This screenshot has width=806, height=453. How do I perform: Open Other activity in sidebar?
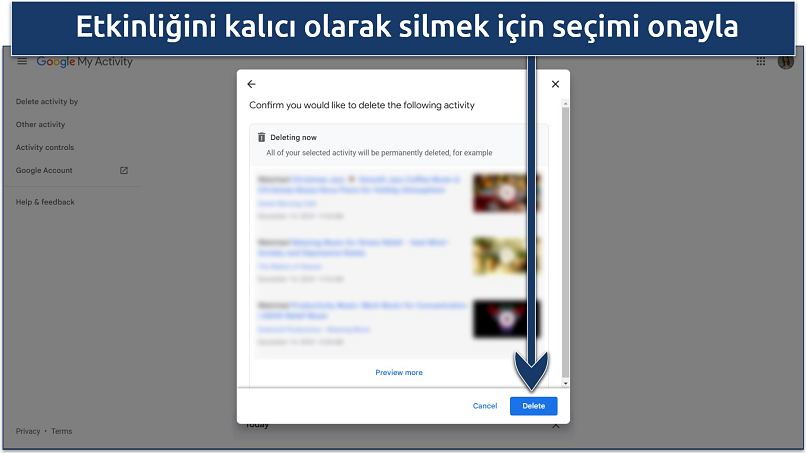pos(40,124)
